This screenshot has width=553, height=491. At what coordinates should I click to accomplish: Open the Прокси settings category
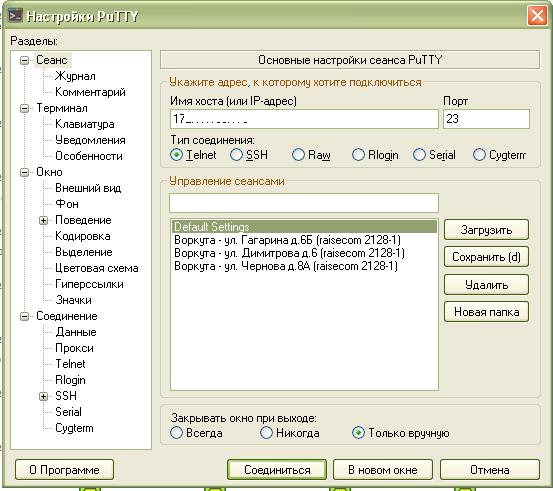tap(74, 348)
